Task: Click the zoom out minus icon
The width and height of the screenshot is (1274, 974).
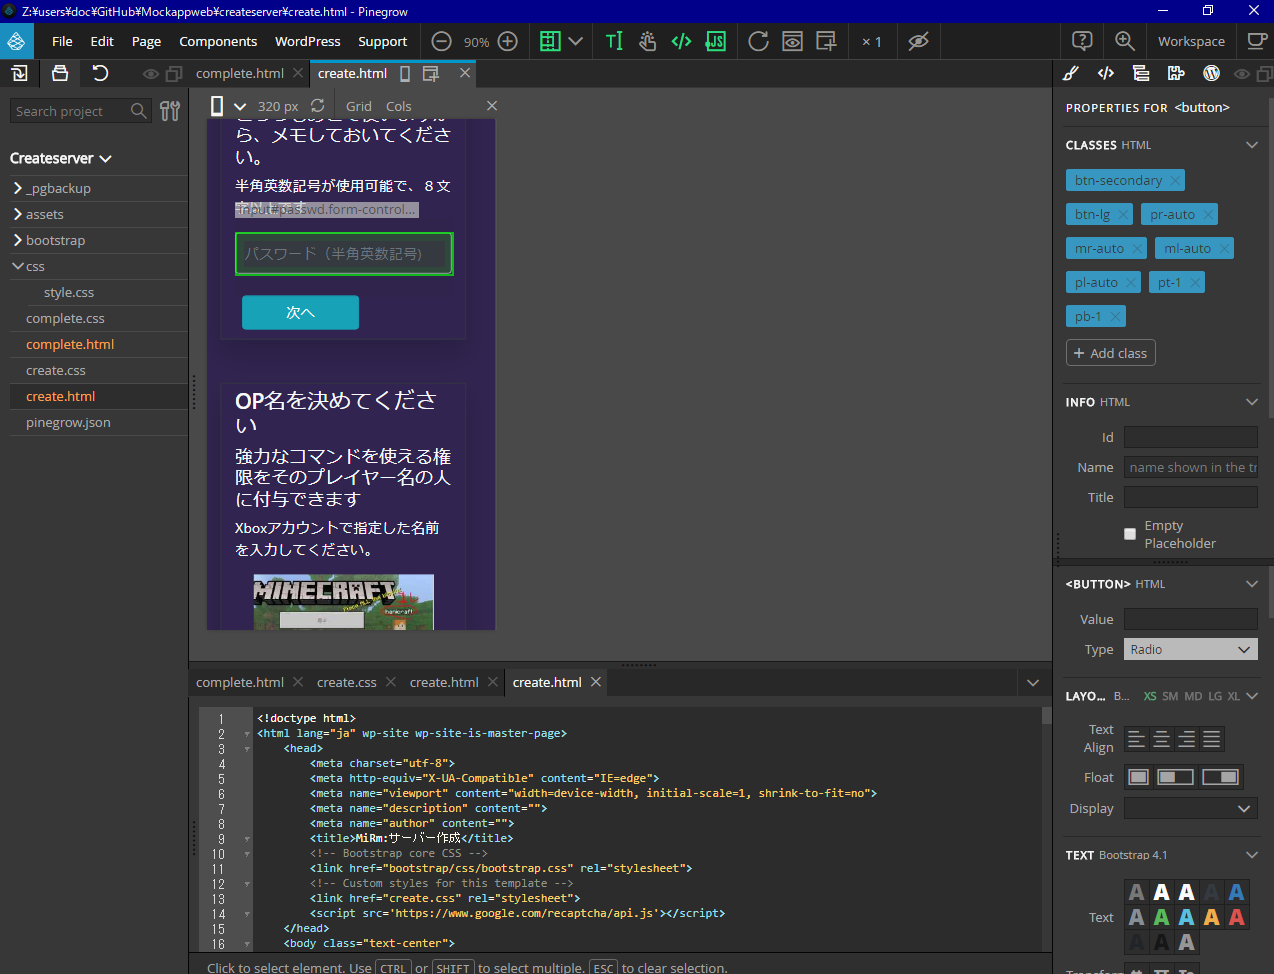Action: pyautogui.click(x=441, y=41)
